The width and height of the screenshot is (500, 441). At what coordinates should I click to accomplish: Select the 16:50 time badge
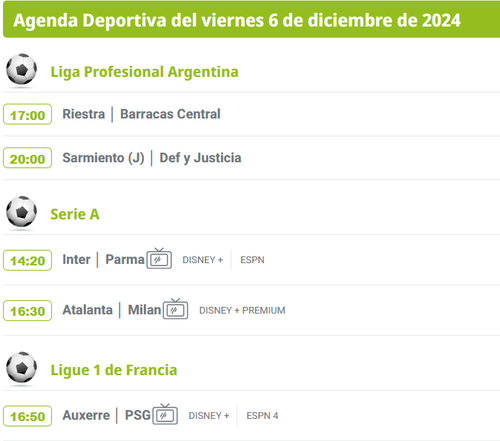coord(27,416)
